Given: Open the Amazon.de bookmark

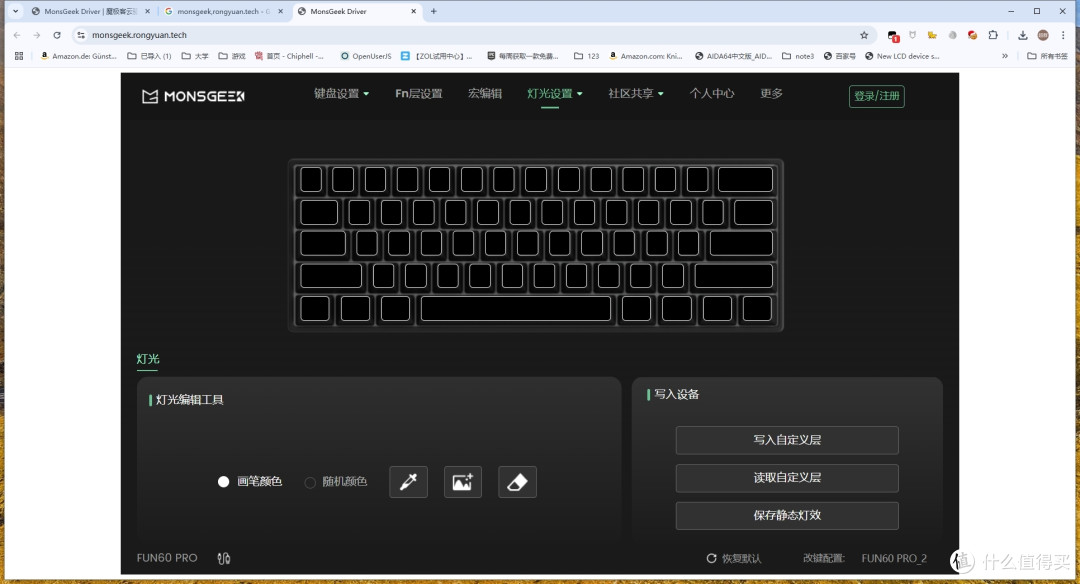Looking at the screenshot, I should [79, 56].
